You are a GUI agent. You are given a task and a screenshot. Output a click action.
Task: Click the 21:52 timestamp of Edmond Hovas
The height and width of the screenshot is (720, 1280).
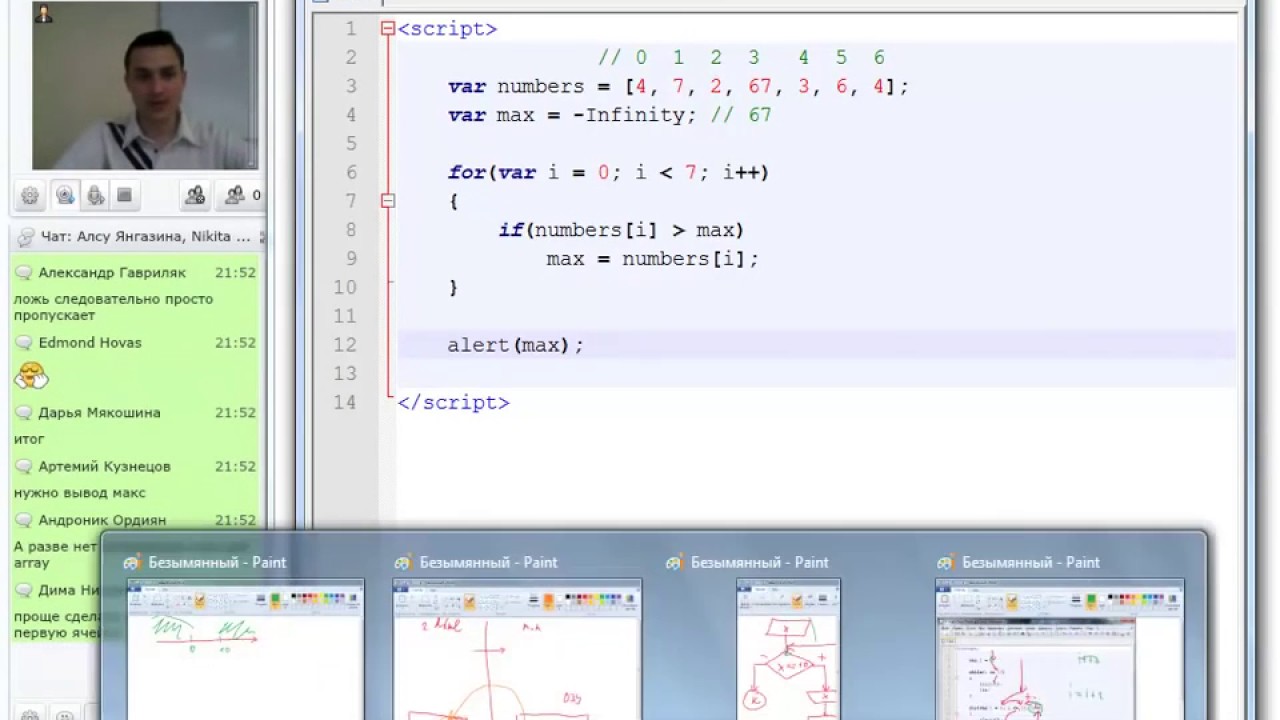[235, 343]
